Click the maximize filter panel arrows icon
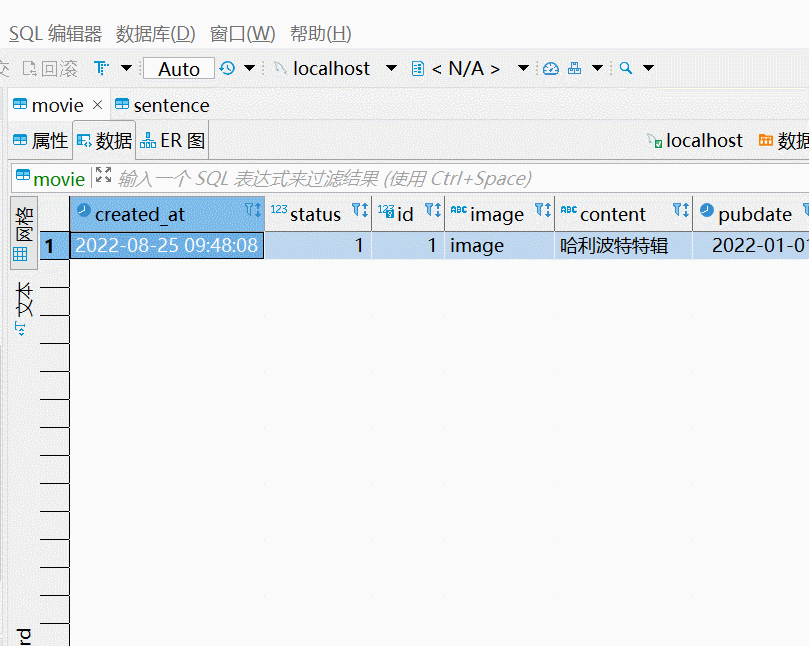The image size is (809, 646). (103, 175)
